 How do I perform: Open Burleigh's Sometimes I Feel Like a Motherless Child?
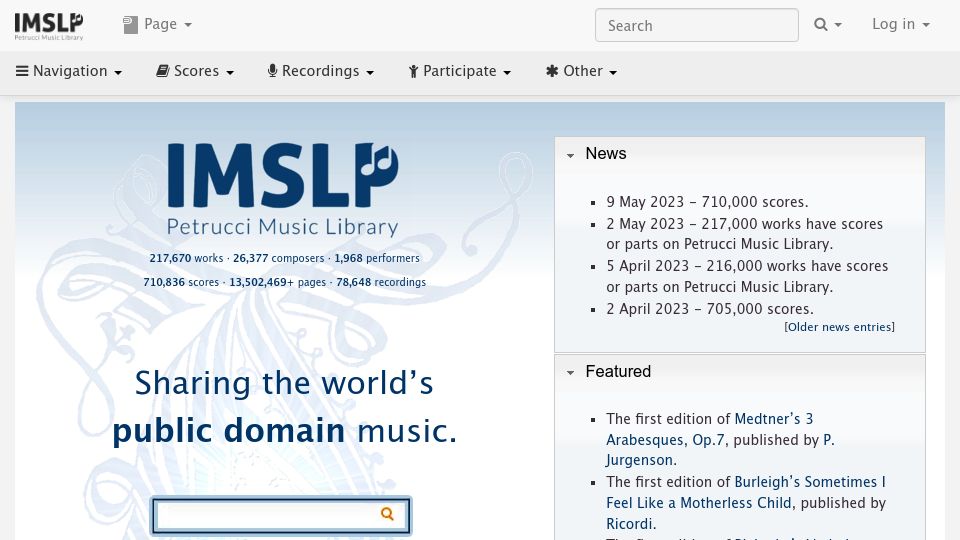point(746,492)
